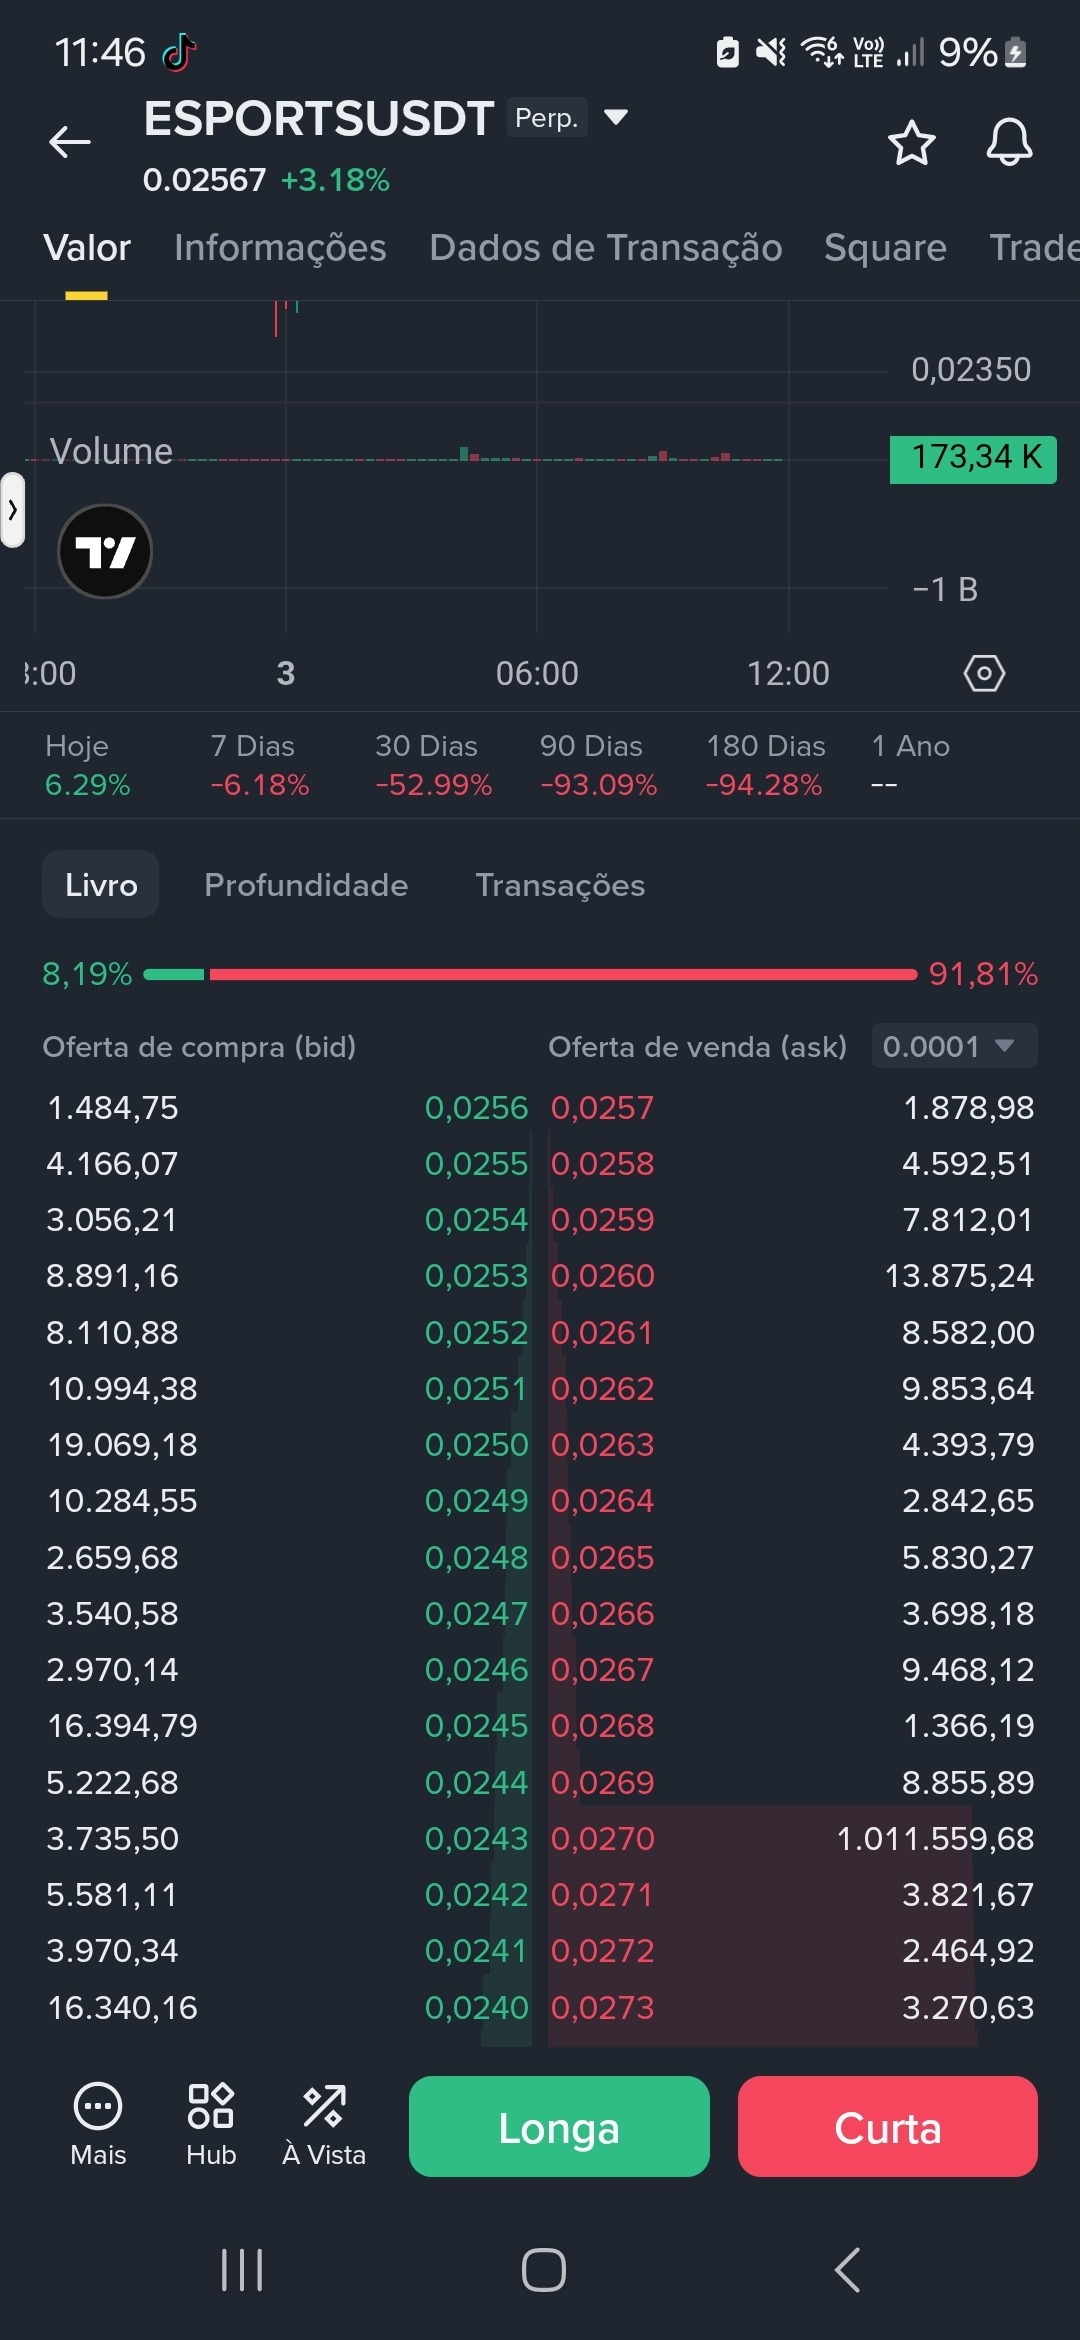This screenshot has height=2340, width=1080.
Task: Select the 0,0270 ask price row
Action: [792, 1838]
